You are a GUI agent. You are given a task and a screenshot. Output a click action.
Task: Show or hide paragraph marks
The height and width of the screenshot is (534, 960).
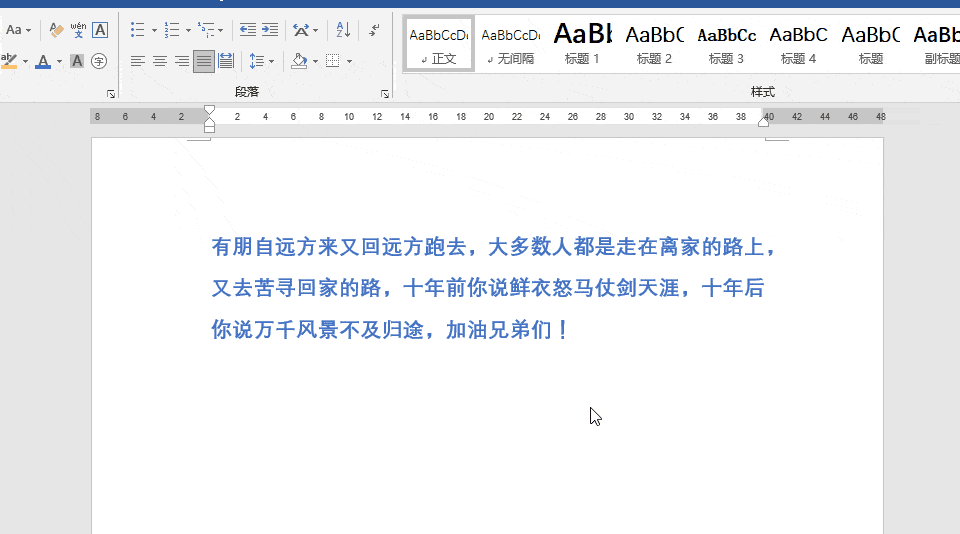click(374, 29)
